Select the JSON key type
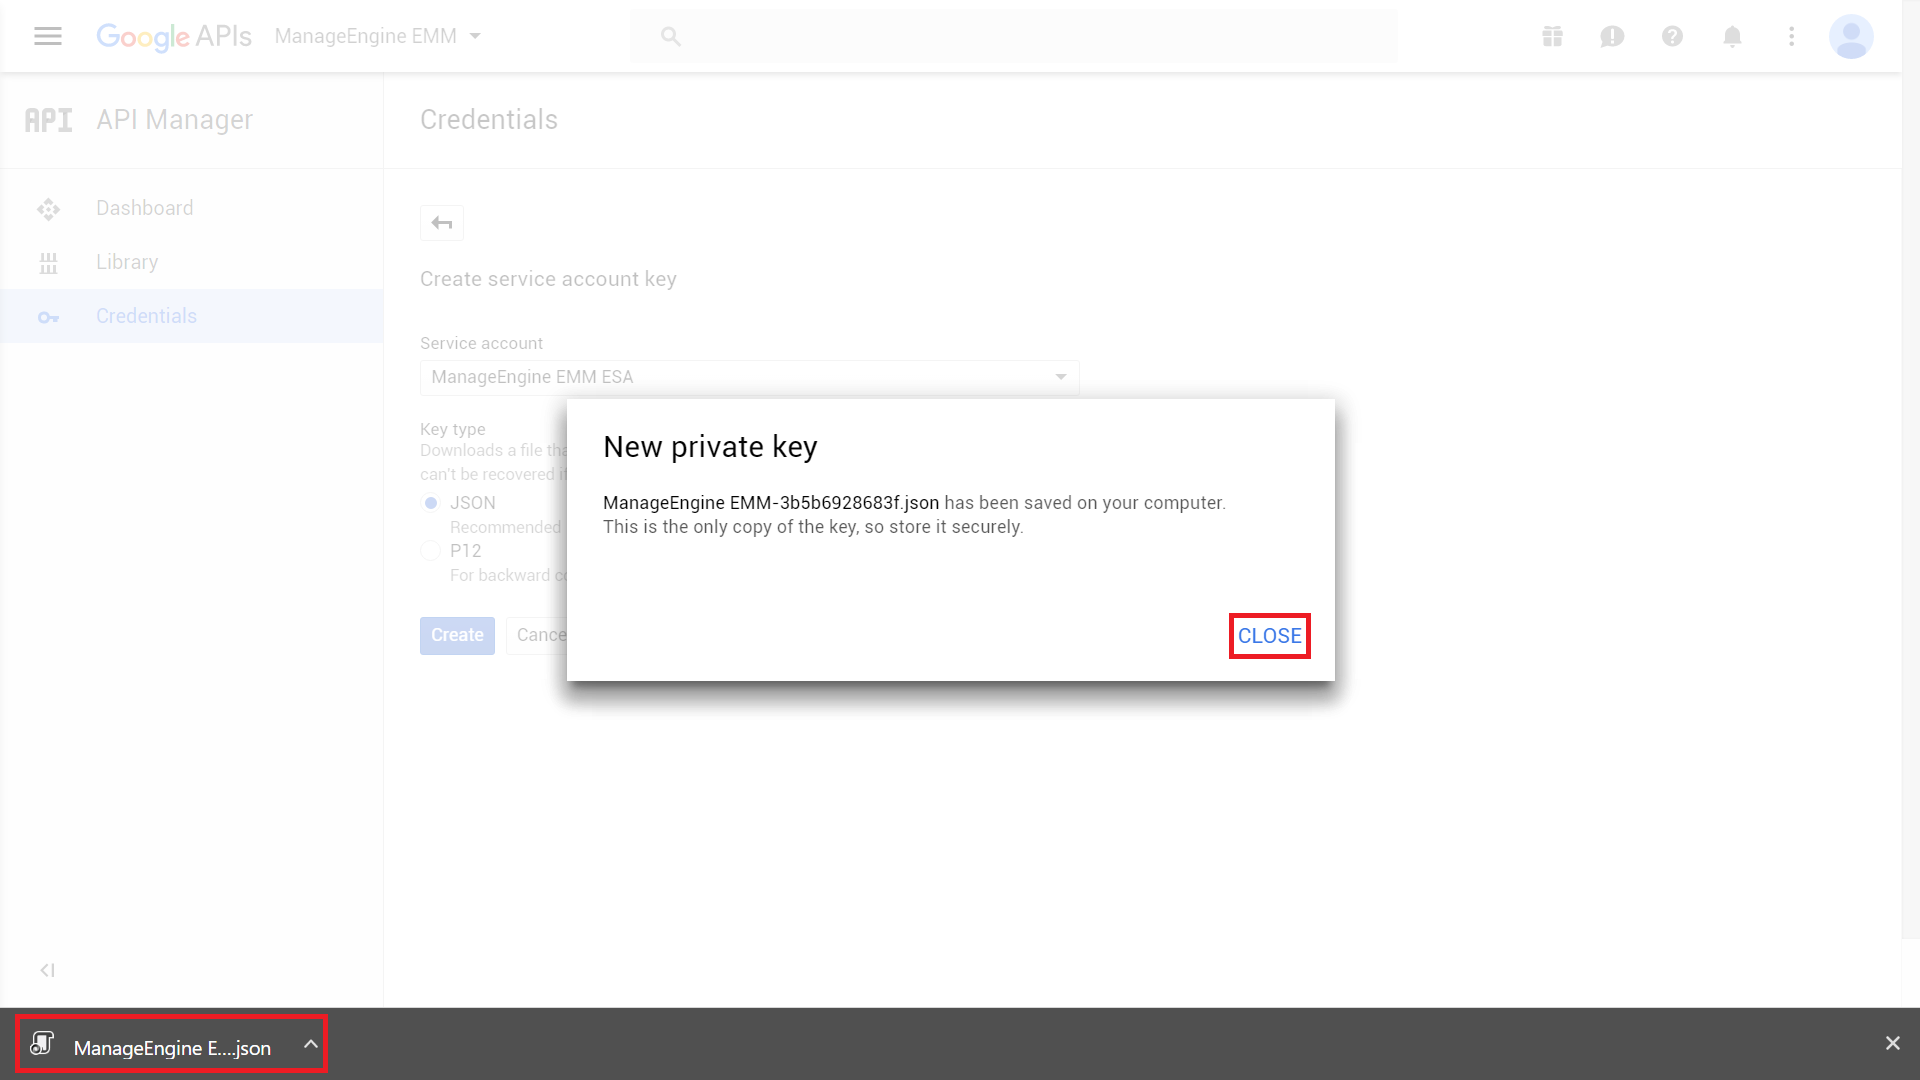The width and height of the screenshot is (1920, 1080). tap(431, 503)
